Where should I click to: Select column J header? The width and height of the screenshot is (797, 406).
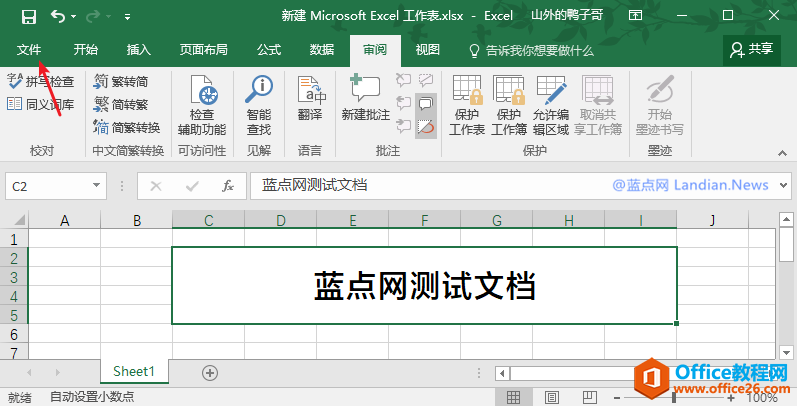pos(712,220)
